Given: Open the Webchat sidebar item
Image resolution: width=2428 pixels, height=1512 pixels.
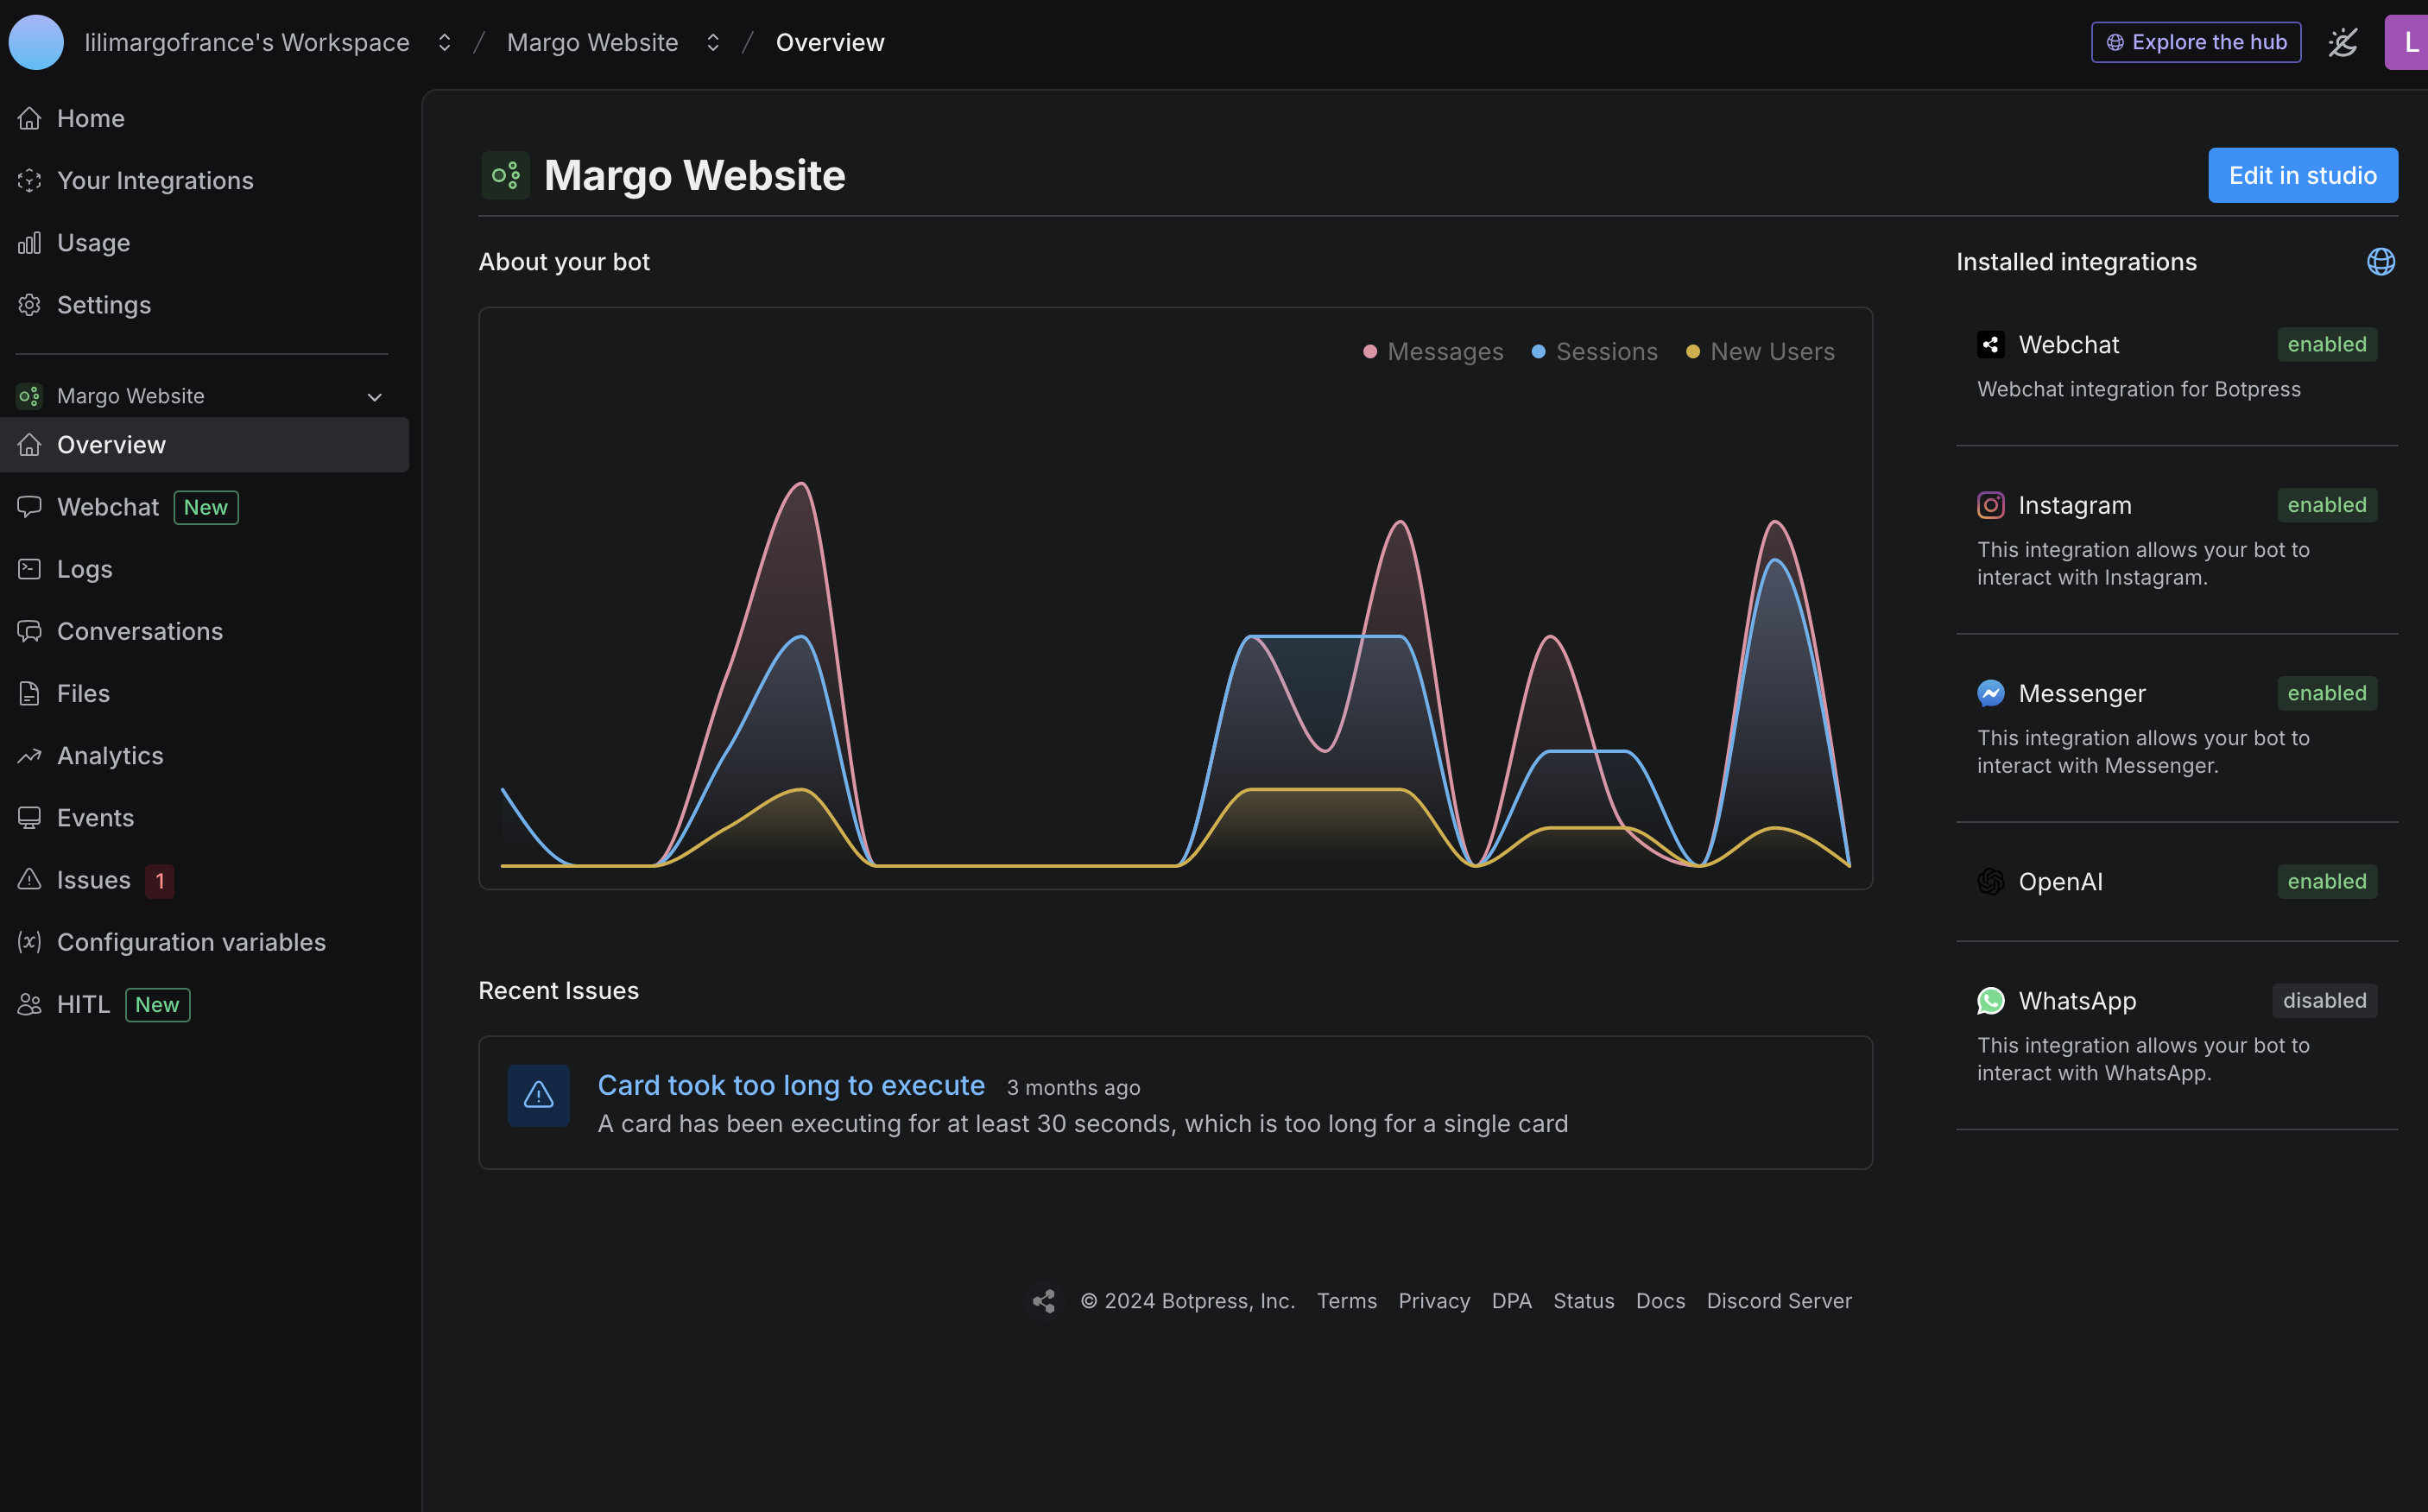Looking at the screenshot, I should click(204, 507).
